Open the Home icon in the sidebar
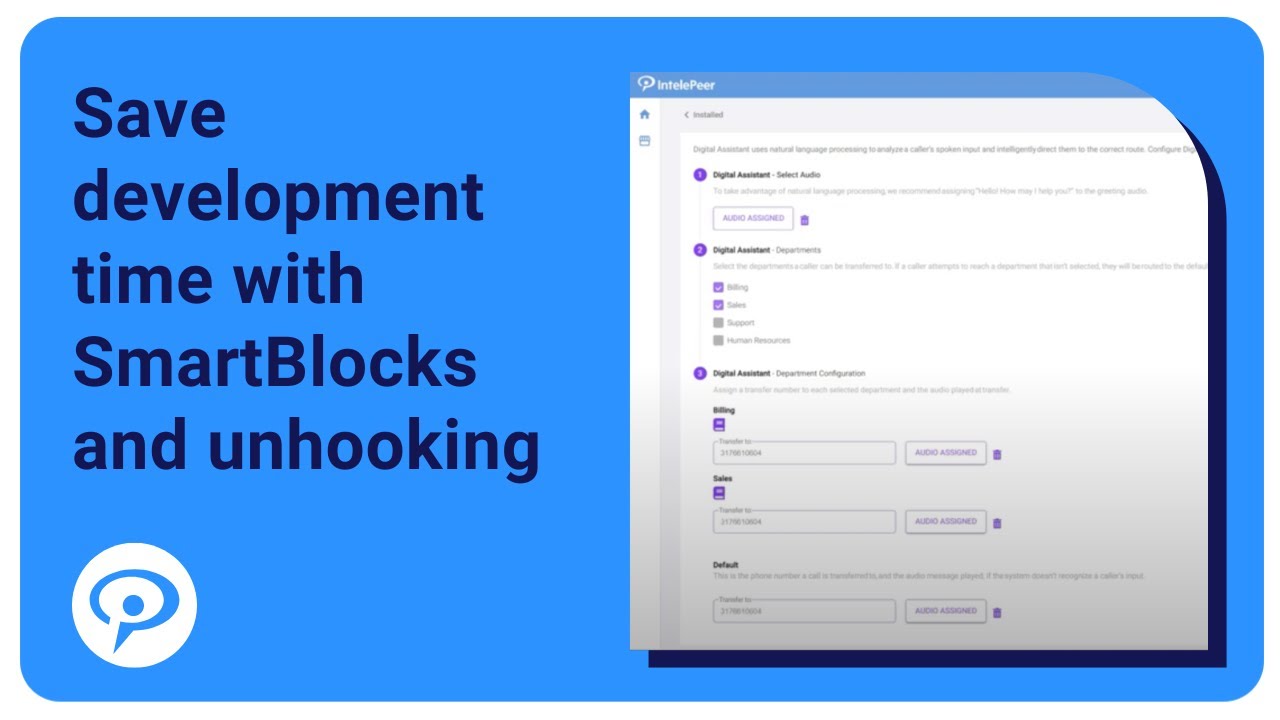The width and height of the screenshot is (1280, 720). 644,115
